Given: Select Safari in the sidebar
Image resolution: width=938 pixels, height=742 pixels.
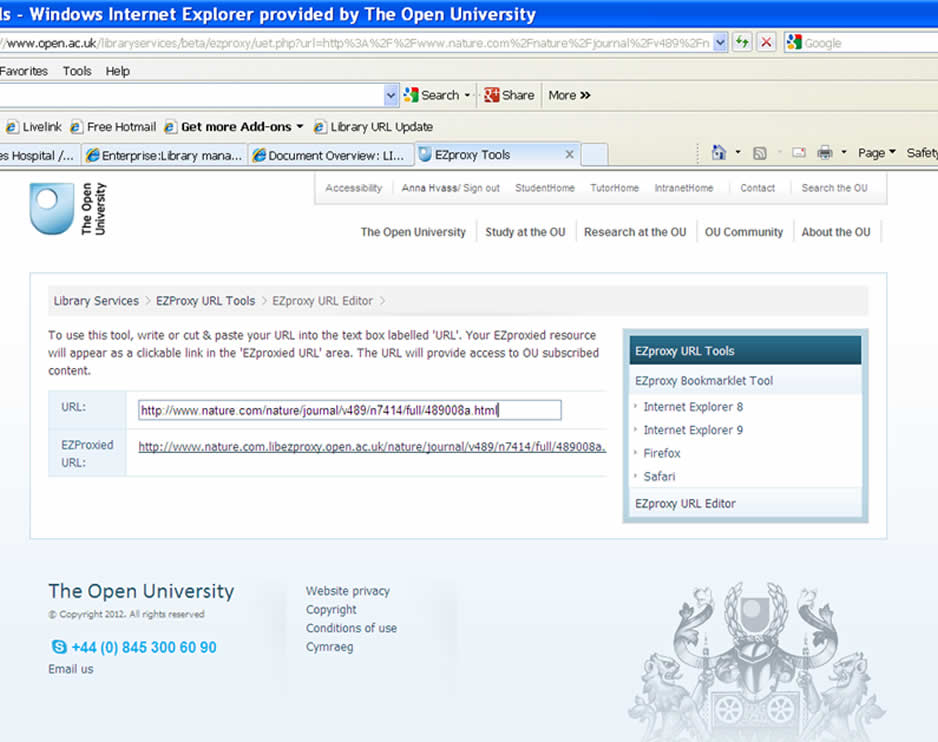Looking at the screenshot, I should [x=659, y=477].
